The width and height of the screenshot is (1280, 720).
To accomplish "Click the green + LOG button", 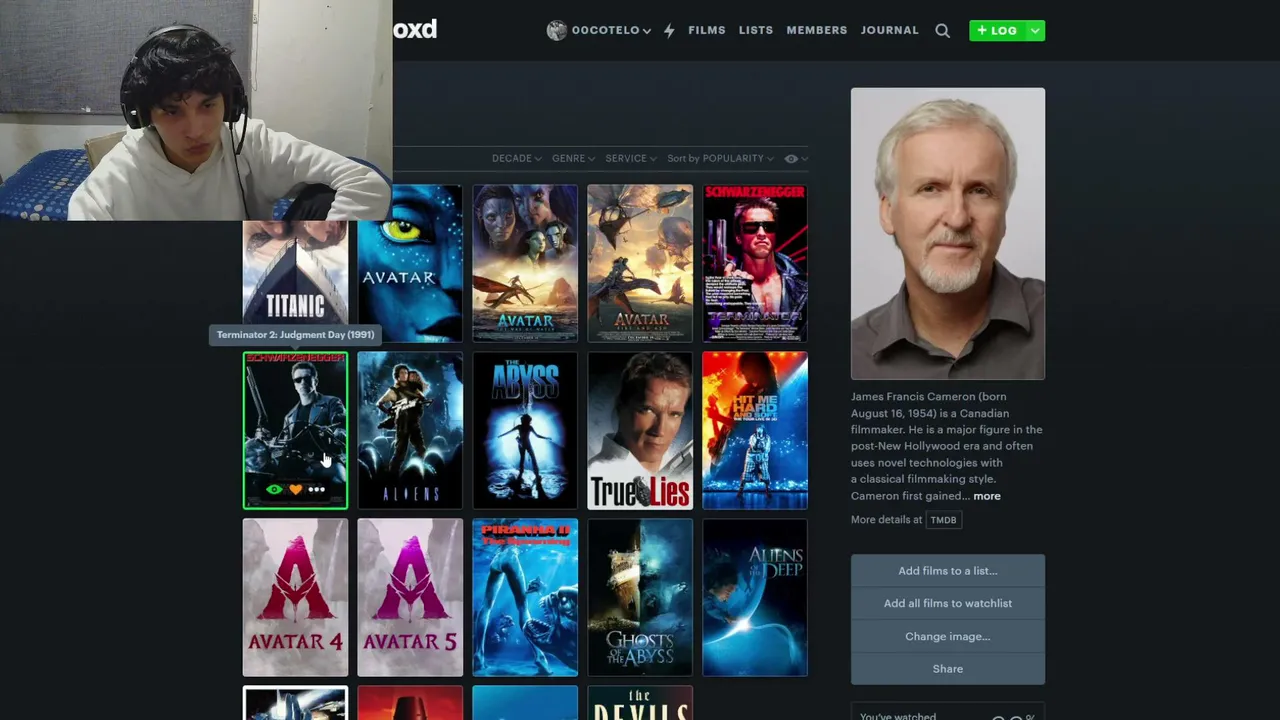I will coord(997,31).
